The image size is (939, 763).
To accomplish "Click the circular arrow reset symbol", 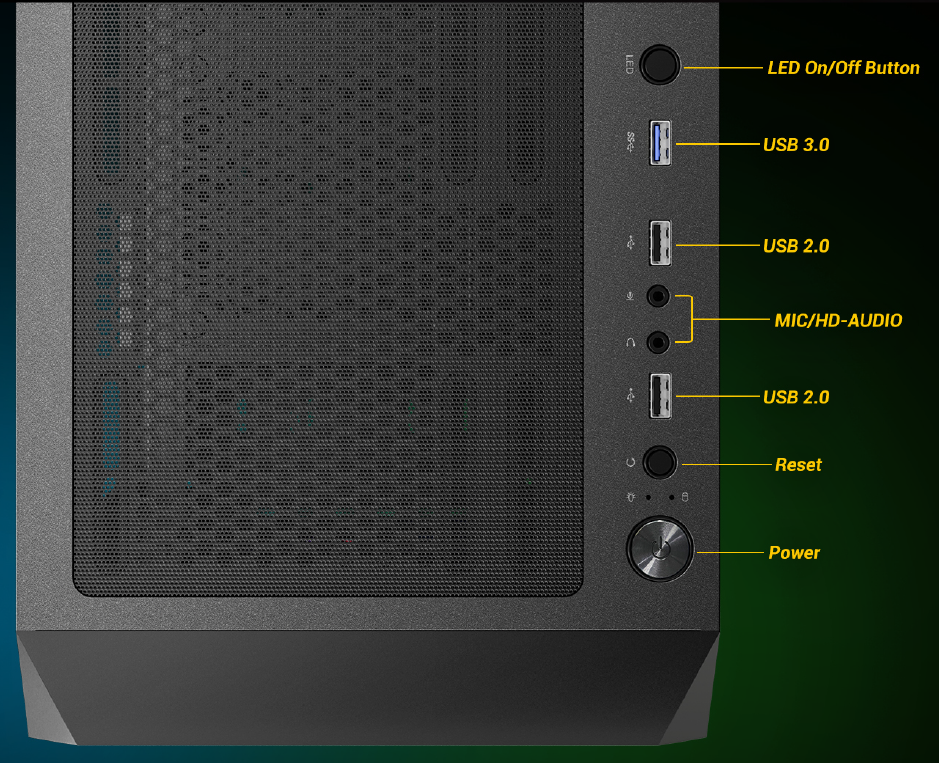I will pyautogui.click(x=630, y=462).
